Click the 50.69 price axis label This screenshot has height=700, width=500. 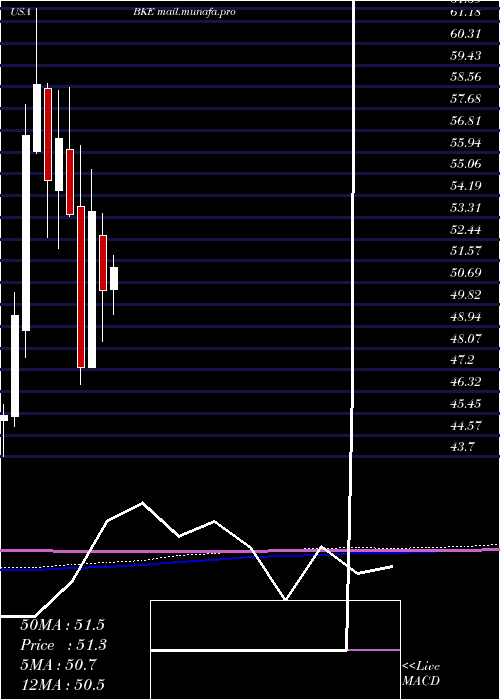[x=466, y=273]
